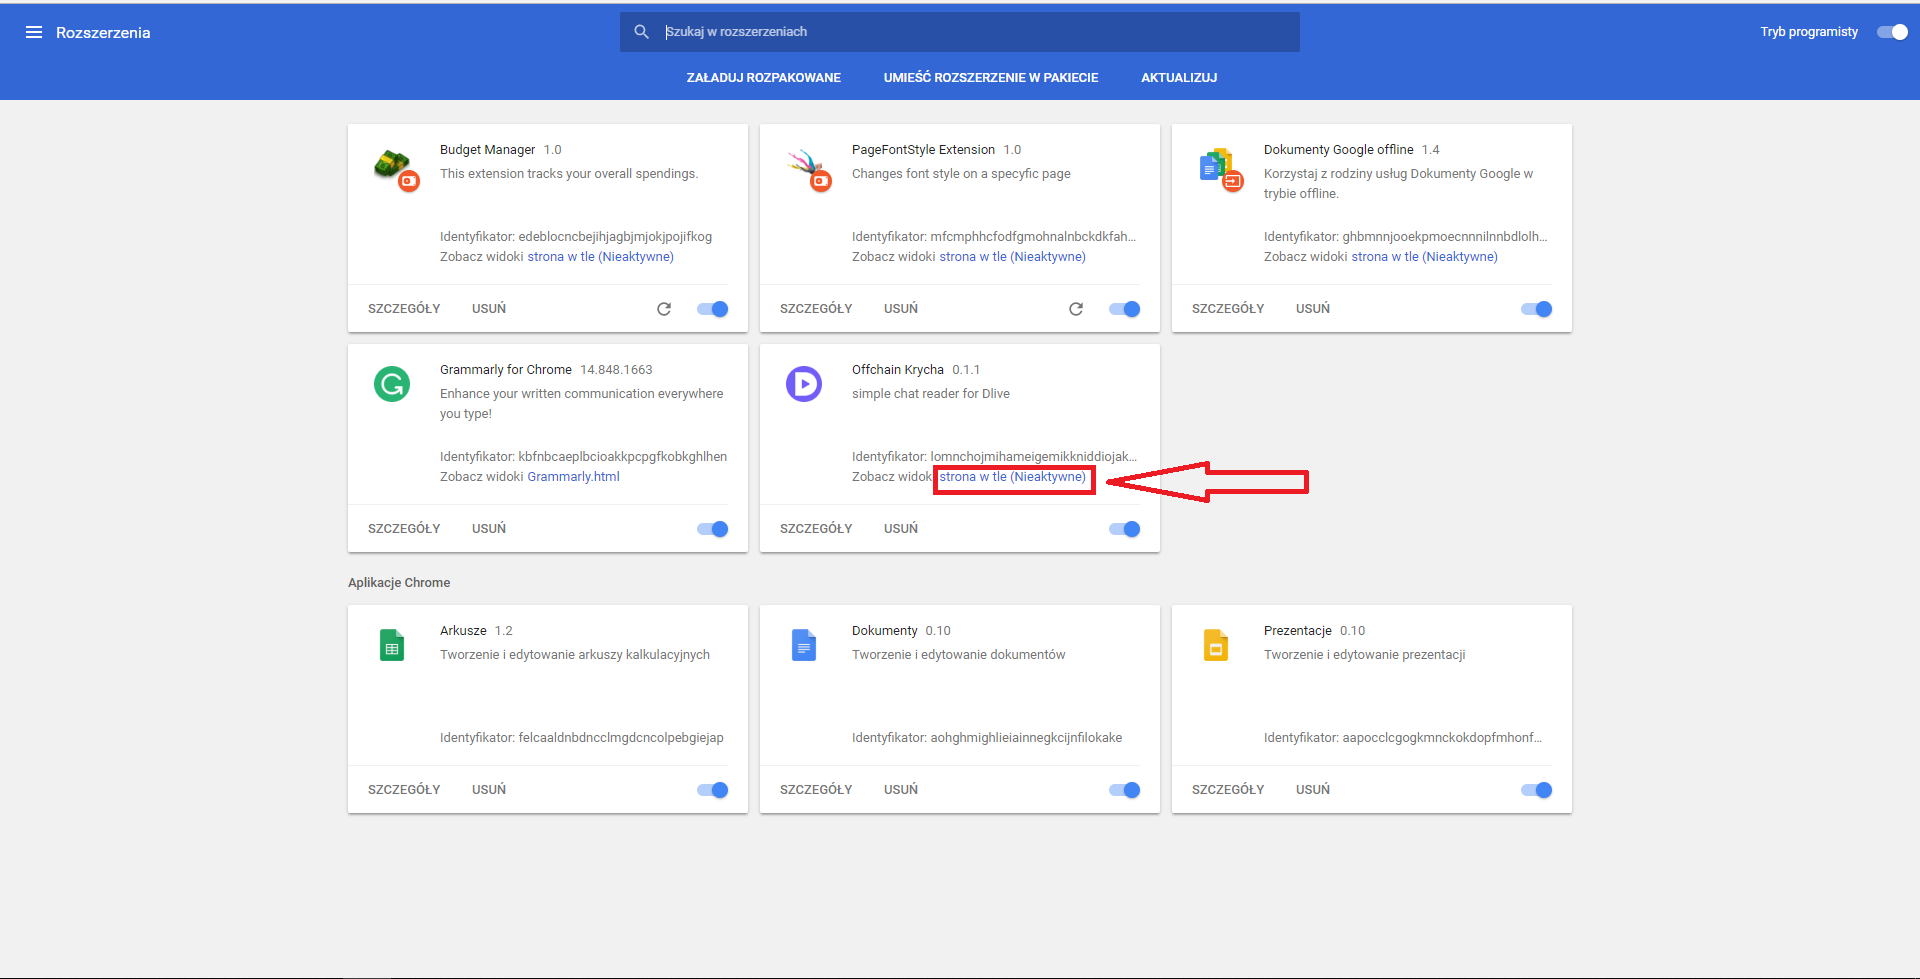
Task: Disable the Dokumenty app toggle
Action: 1125,790
